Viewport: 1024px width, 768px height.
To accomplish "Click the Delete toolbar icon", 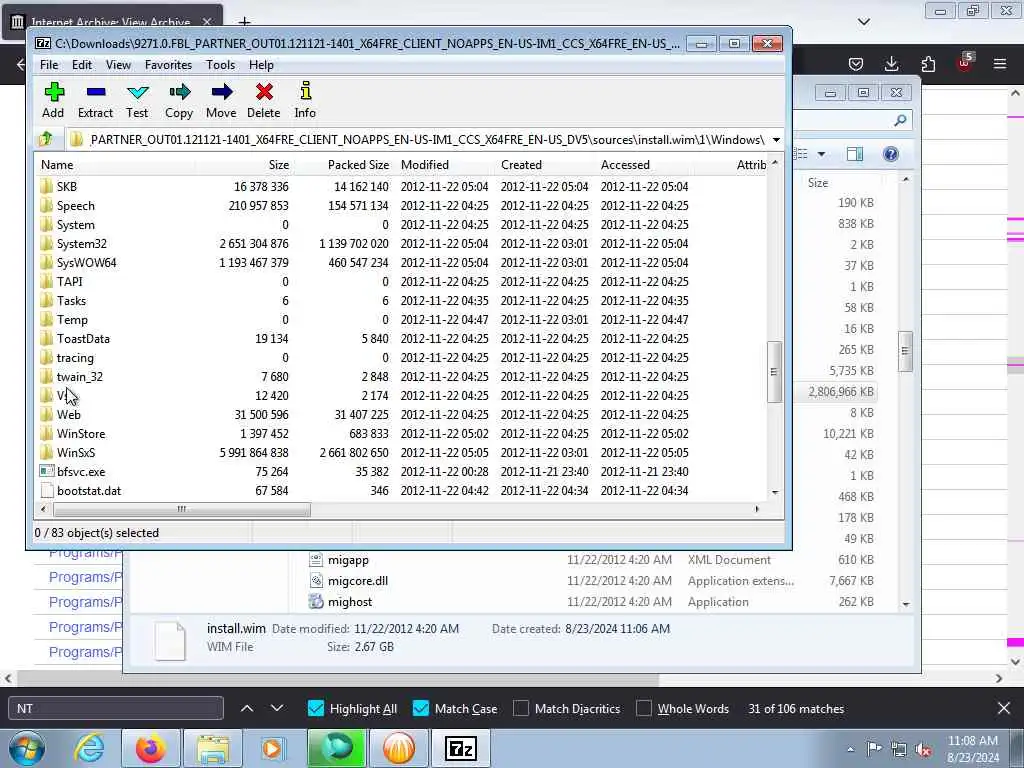I will [x=264, y=100].
